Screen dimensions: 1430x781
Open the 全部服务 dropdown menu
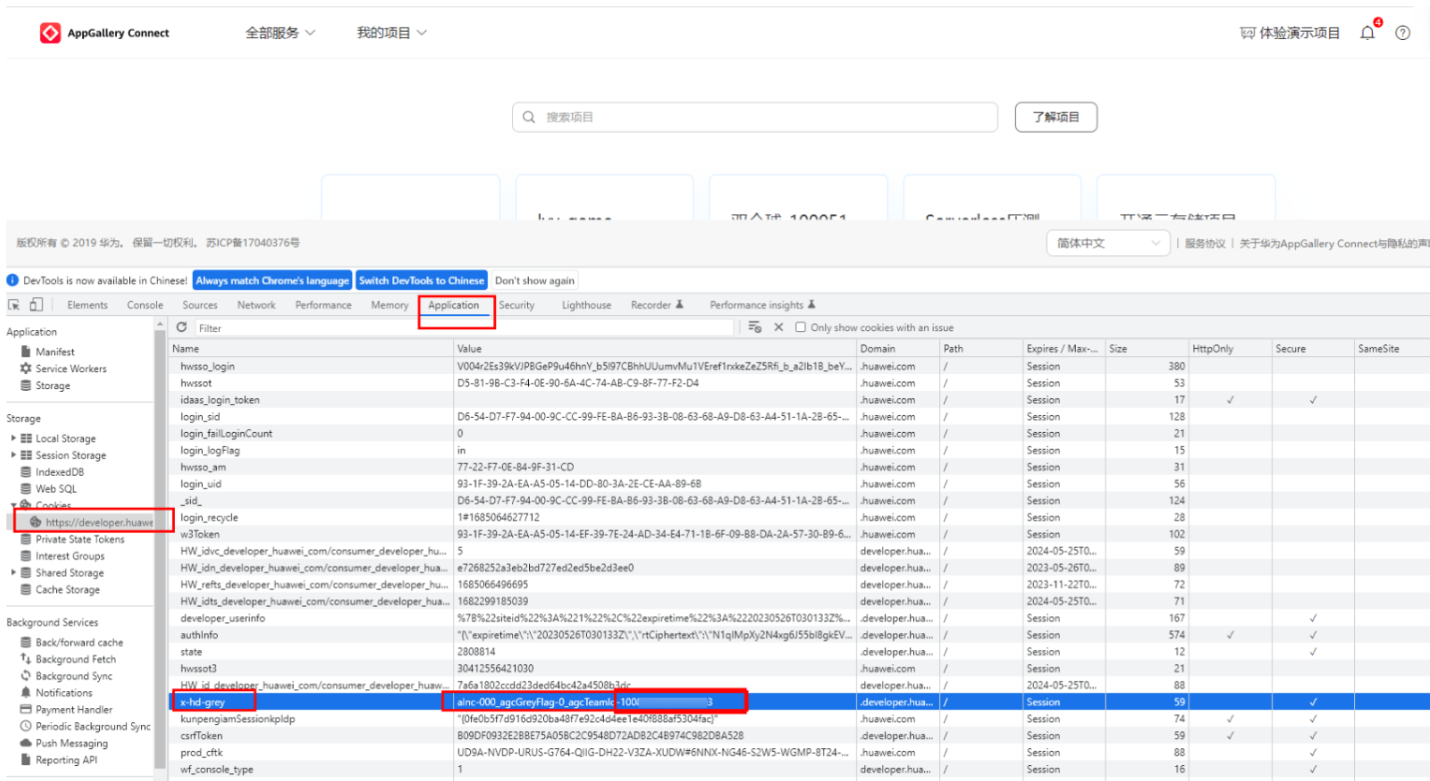280,33
